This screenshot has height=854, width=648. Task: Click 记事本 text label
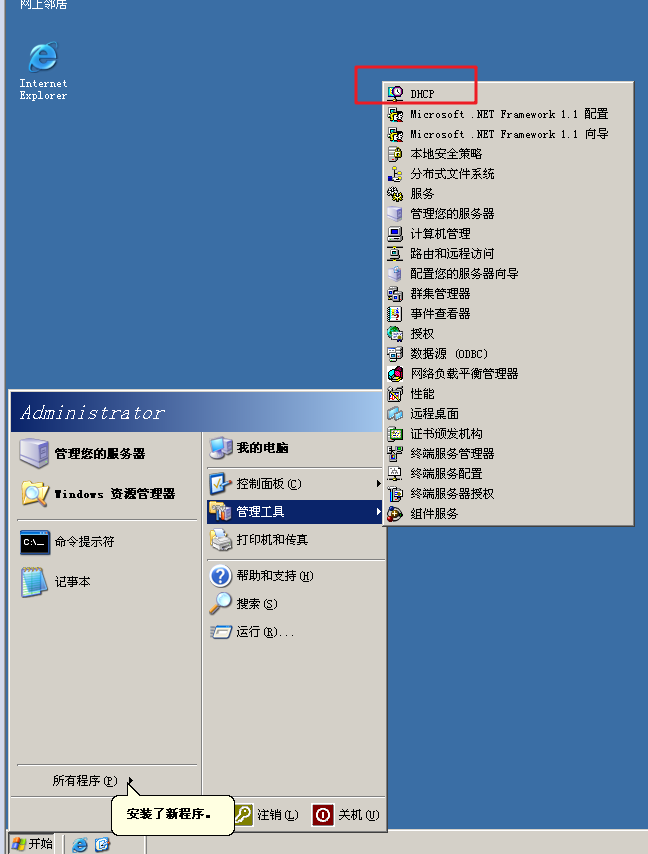tap(72, 582)
